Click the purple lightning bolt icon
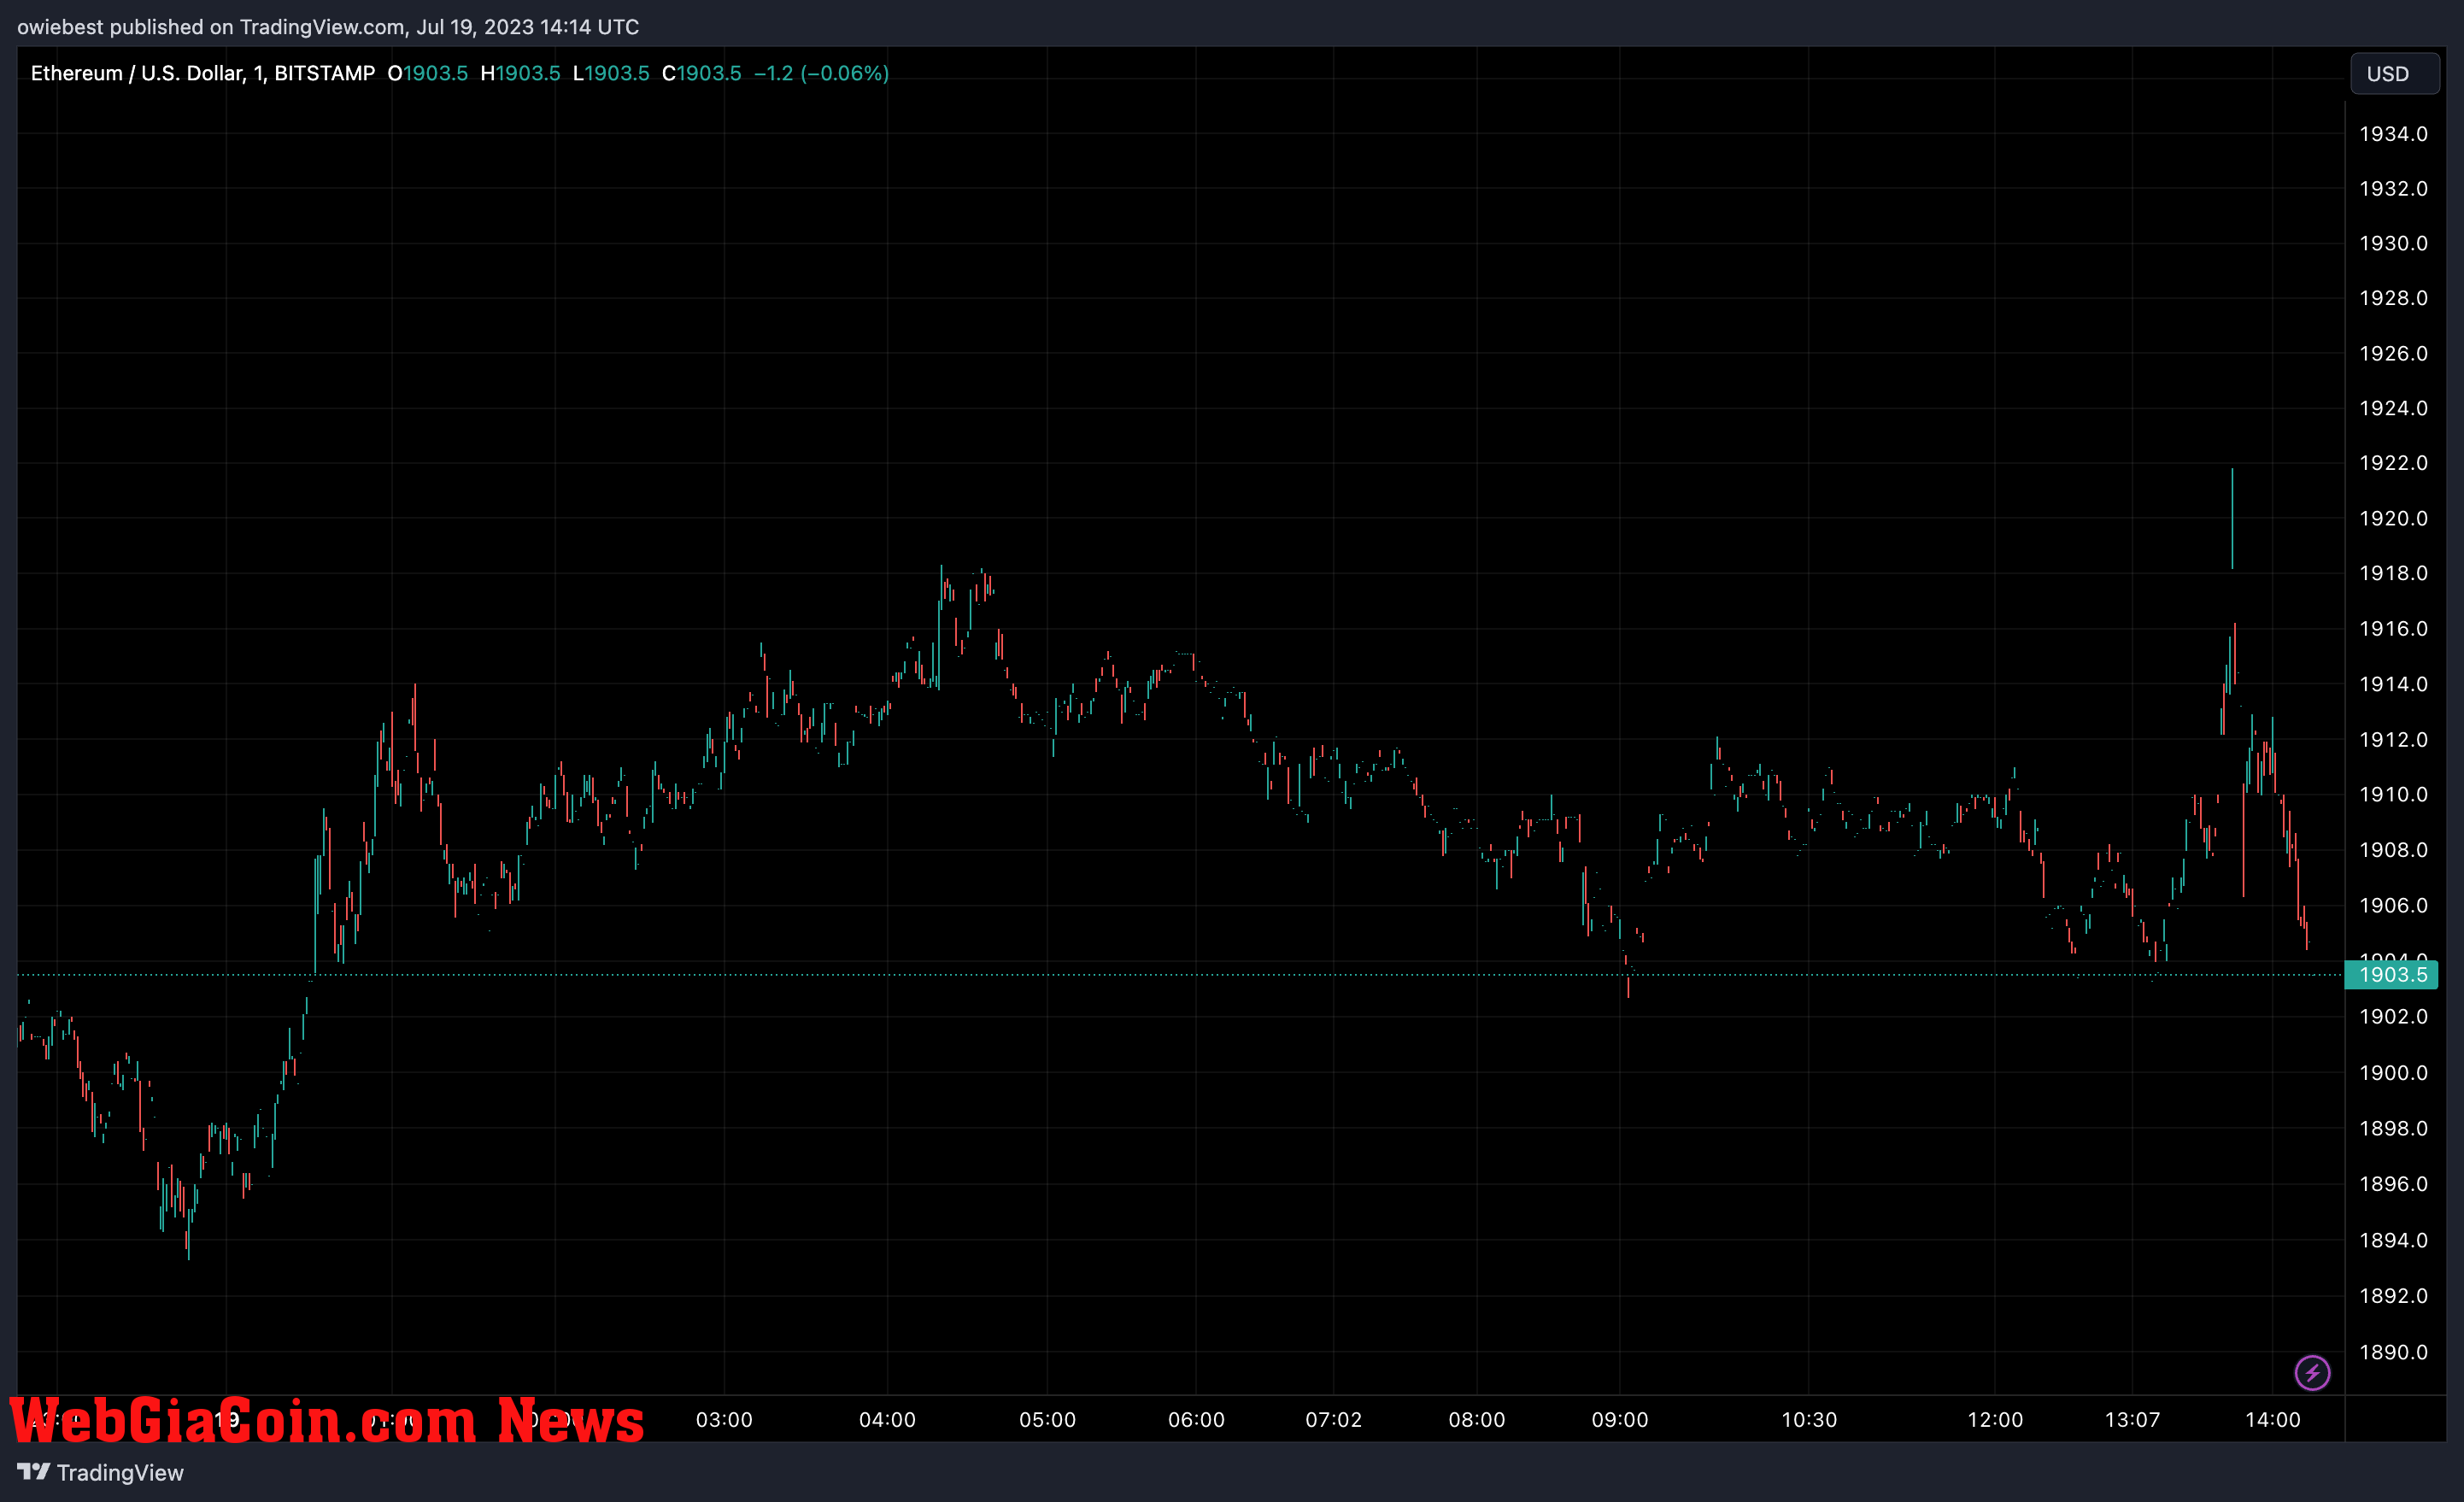Image resolution: width=2464 pixels, height=1502 pixels. 2312,1372
